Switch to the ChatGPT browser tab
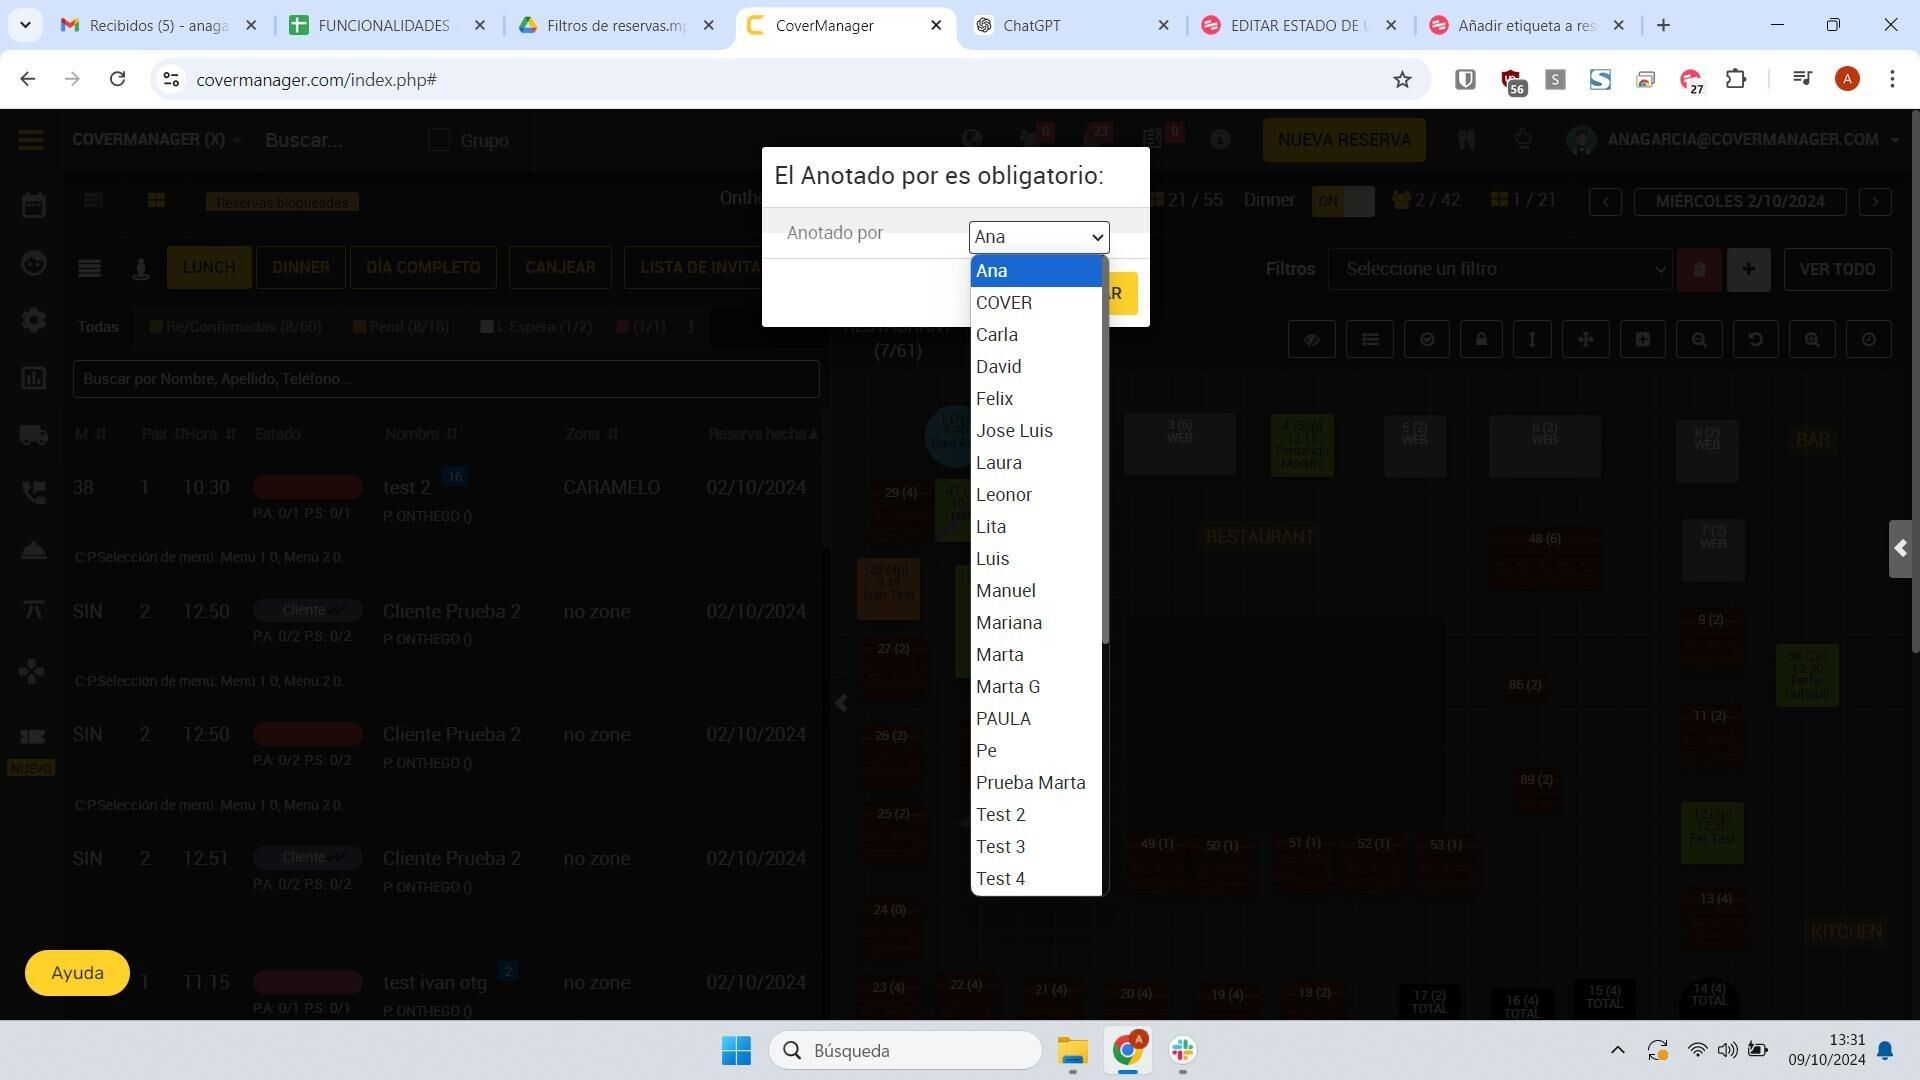 [1070, 25]
